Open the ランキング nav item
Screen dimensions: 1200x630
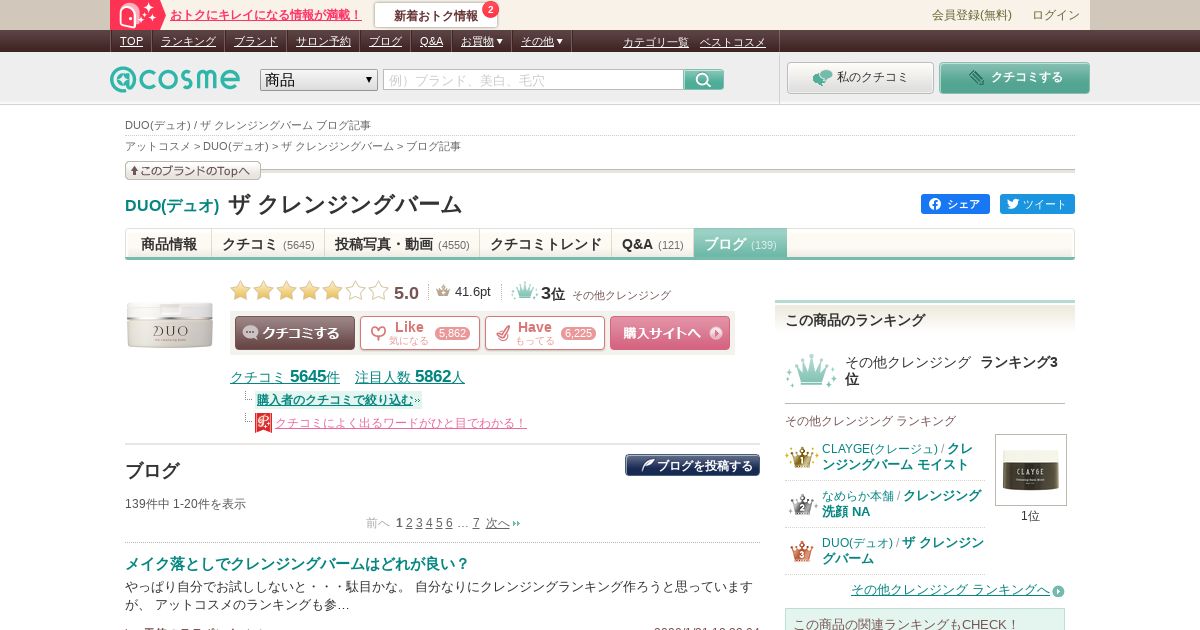pyautogui.click(x=188, y=41)
